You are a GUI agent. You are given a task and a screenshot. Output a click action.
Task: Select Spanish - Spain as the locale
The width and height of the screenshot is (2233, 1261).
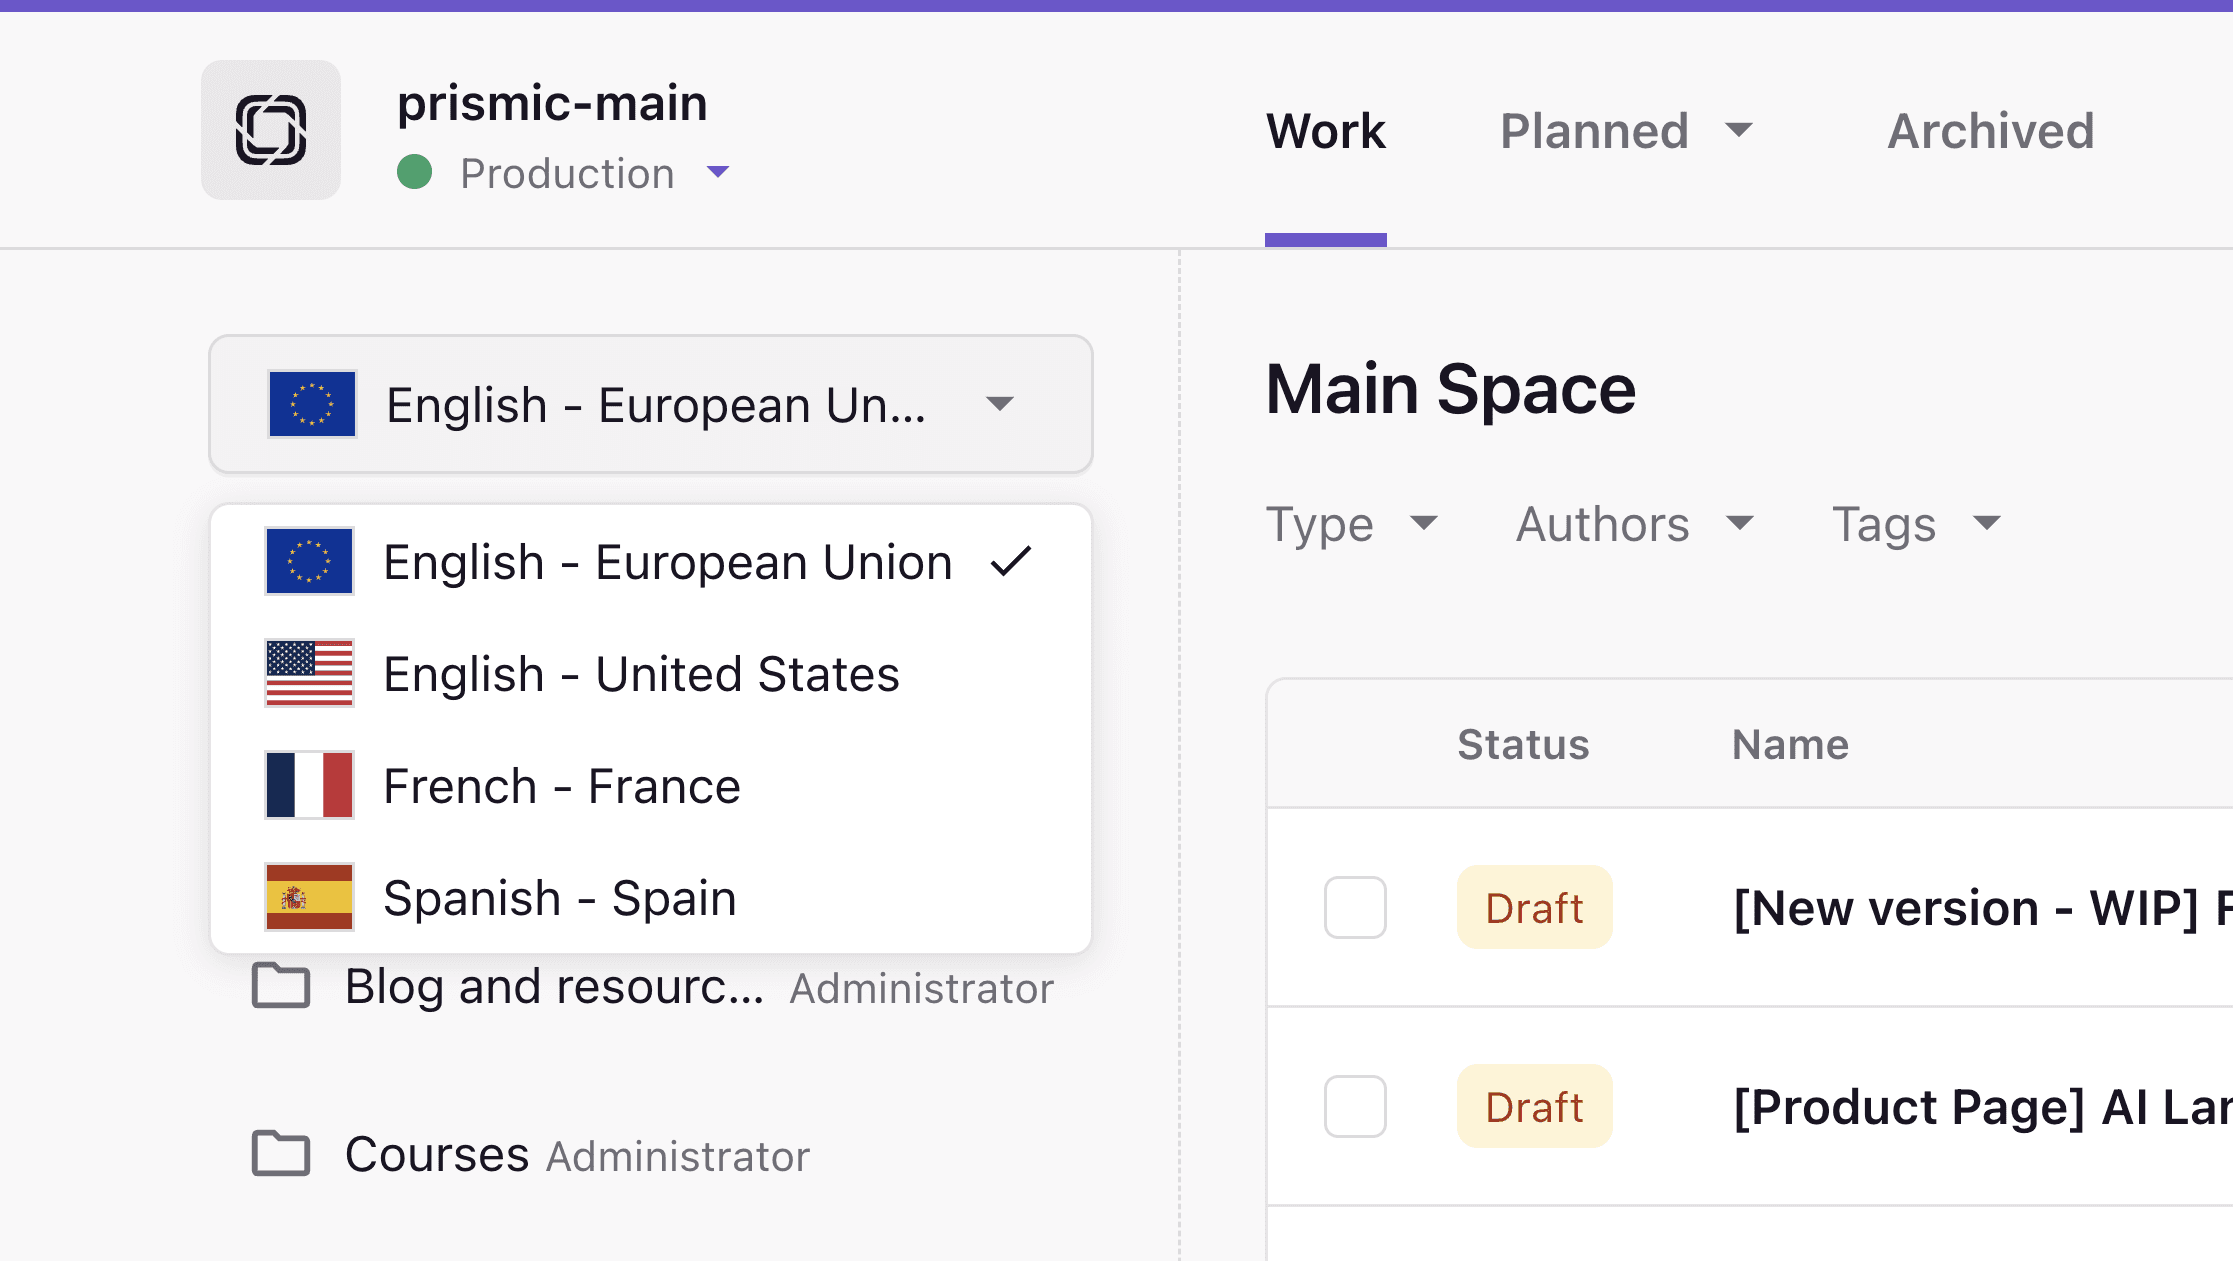tap(559, 897)
